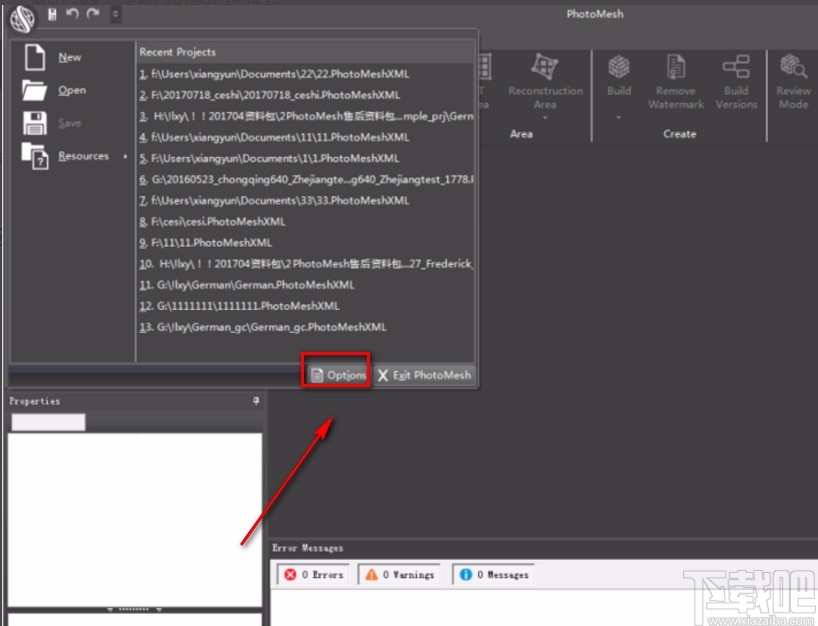Open quick access toolbar customize dropdown
Screen dimensions: 818x626
point(116,15)
